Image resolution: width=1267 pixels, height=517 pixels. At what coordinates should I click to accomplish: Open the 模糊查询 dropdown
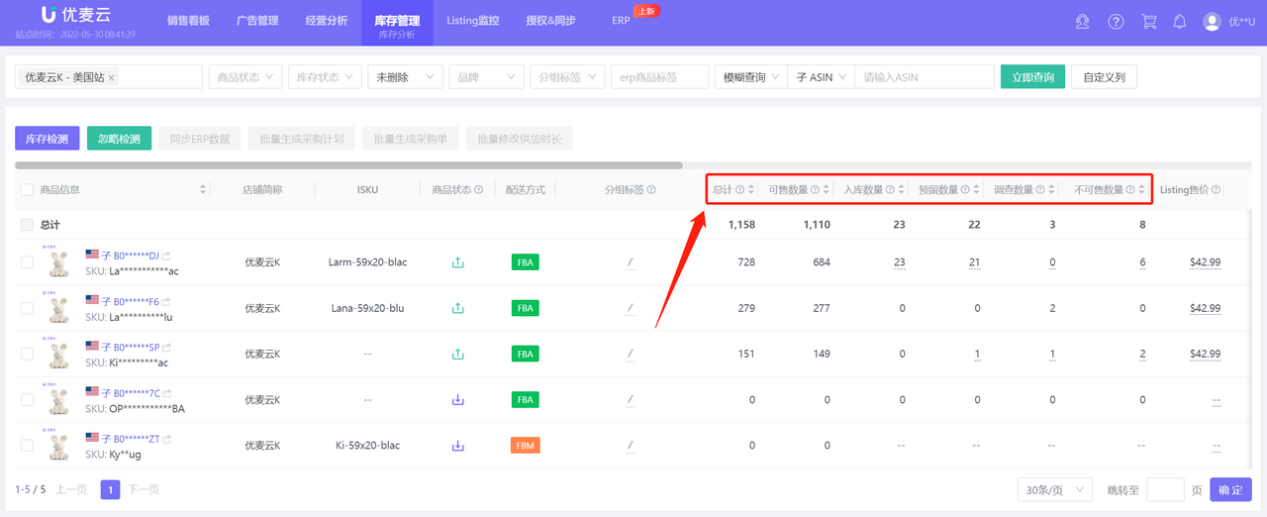pos(750,77)
